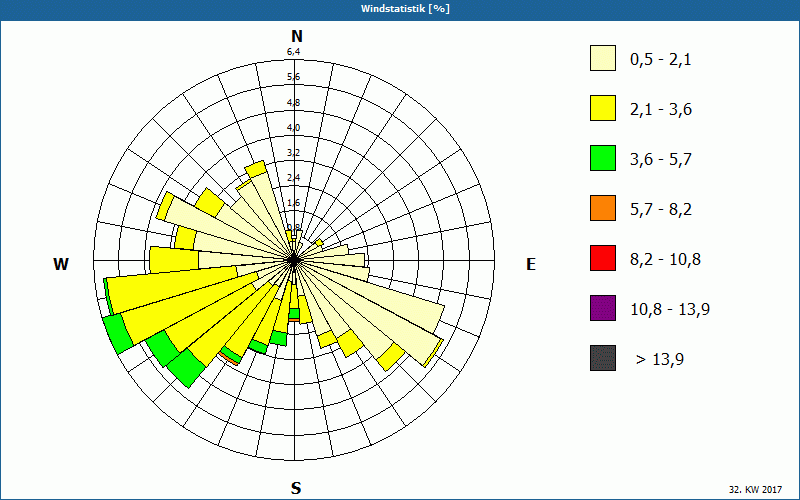
Task: Click the > 13,9 legend text
Action: click(x=660, y=360)
